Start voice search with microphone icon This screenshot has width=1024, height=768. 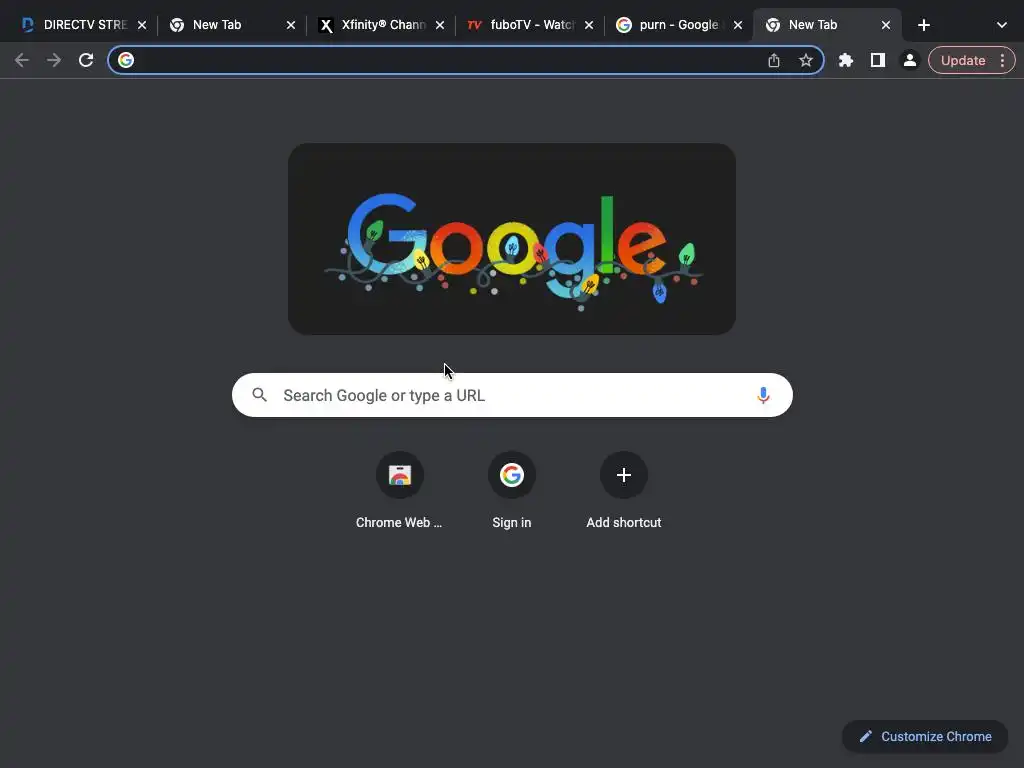(763, 395)
